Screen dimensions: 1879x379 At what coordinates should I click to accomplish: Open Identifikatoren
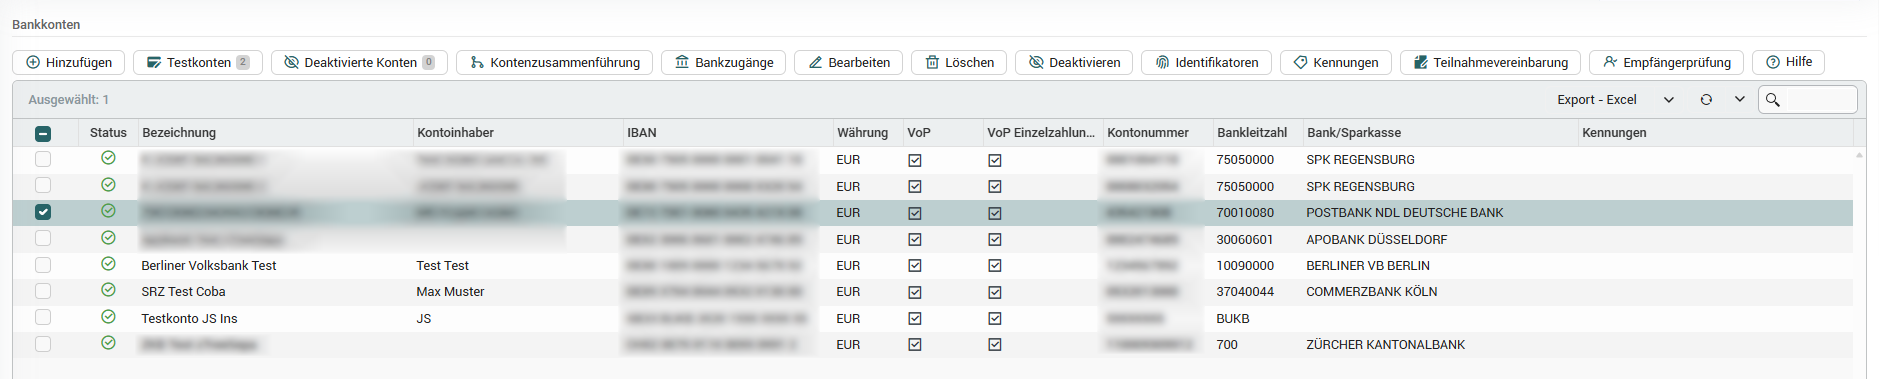click(x=1207, y=62)
